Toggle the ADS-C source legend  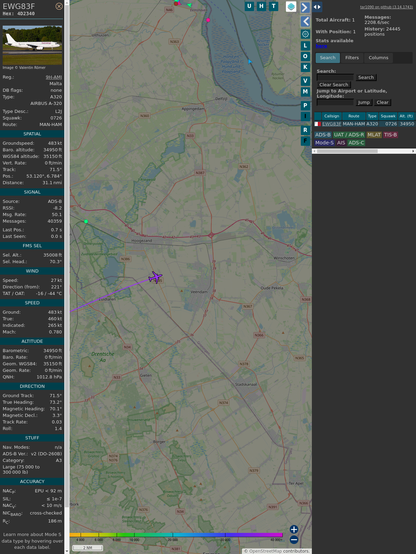click(x=356, y=143)
